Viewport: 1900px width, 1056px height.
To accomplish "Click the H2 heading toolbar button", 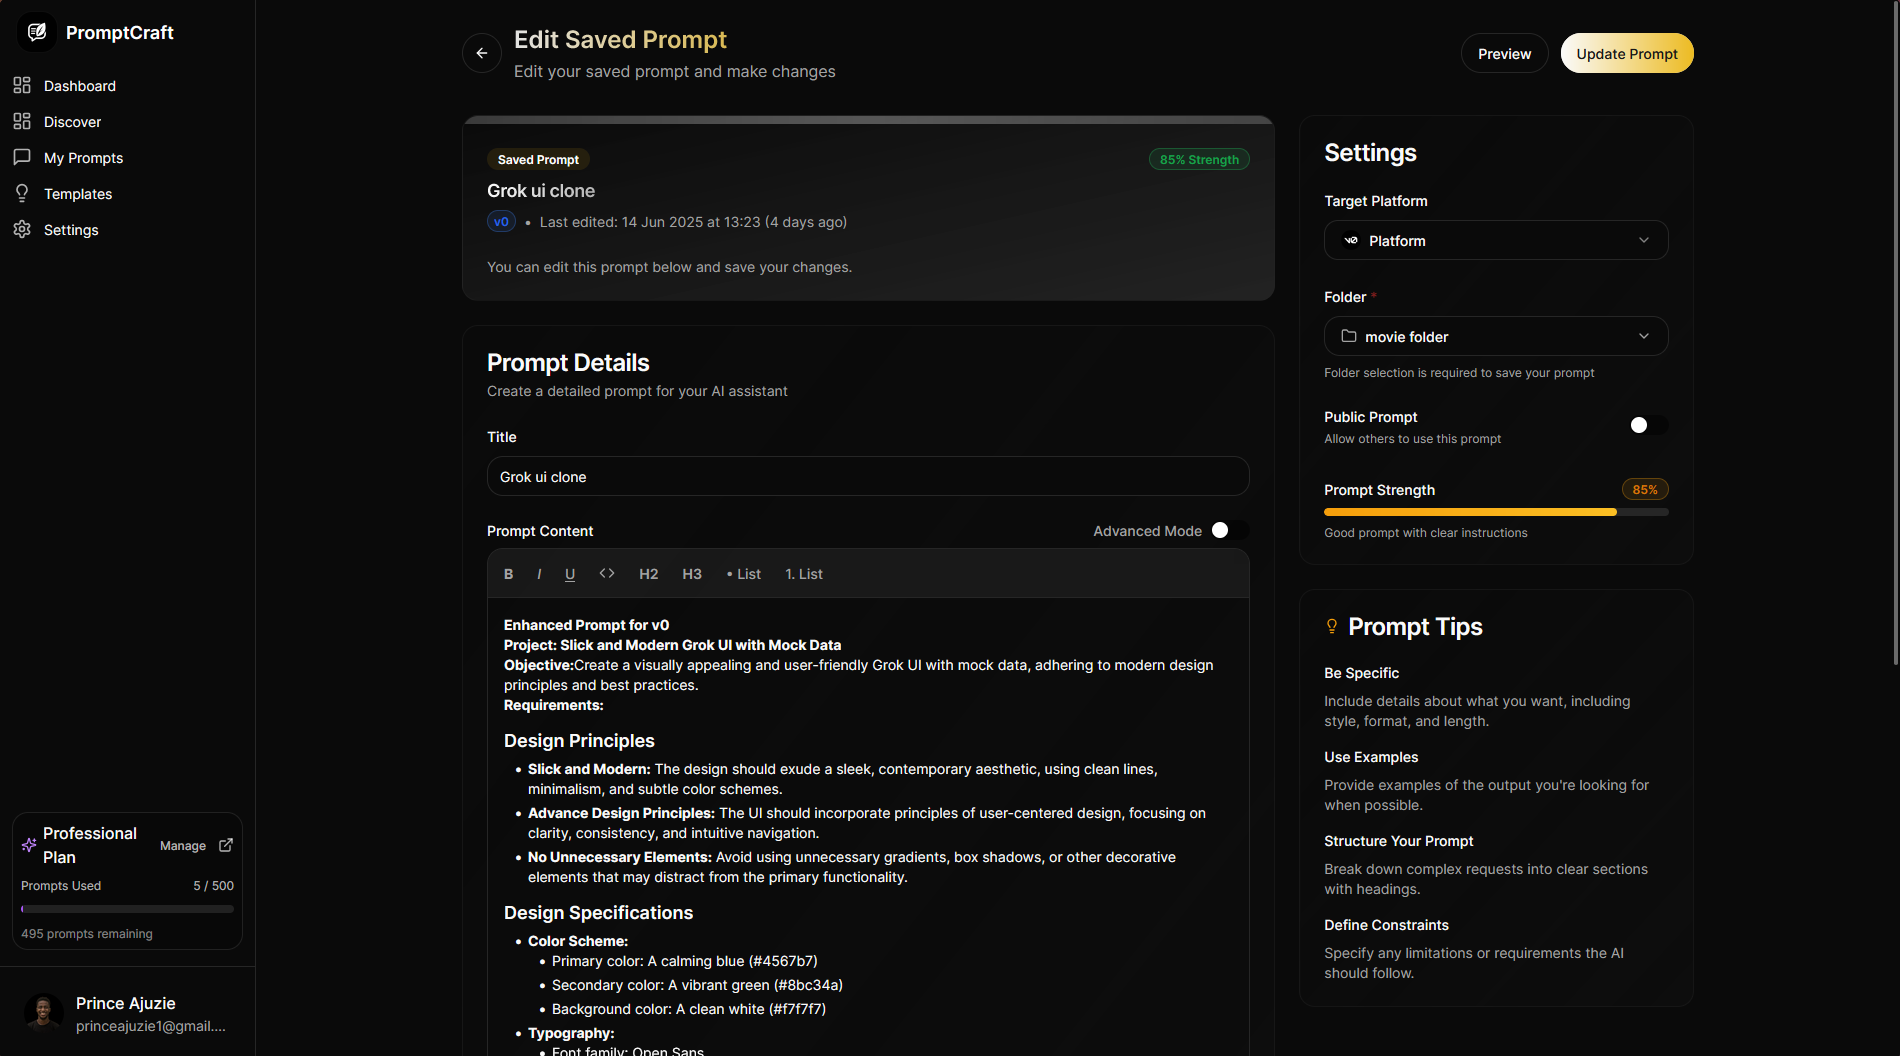I will (649, 574).
